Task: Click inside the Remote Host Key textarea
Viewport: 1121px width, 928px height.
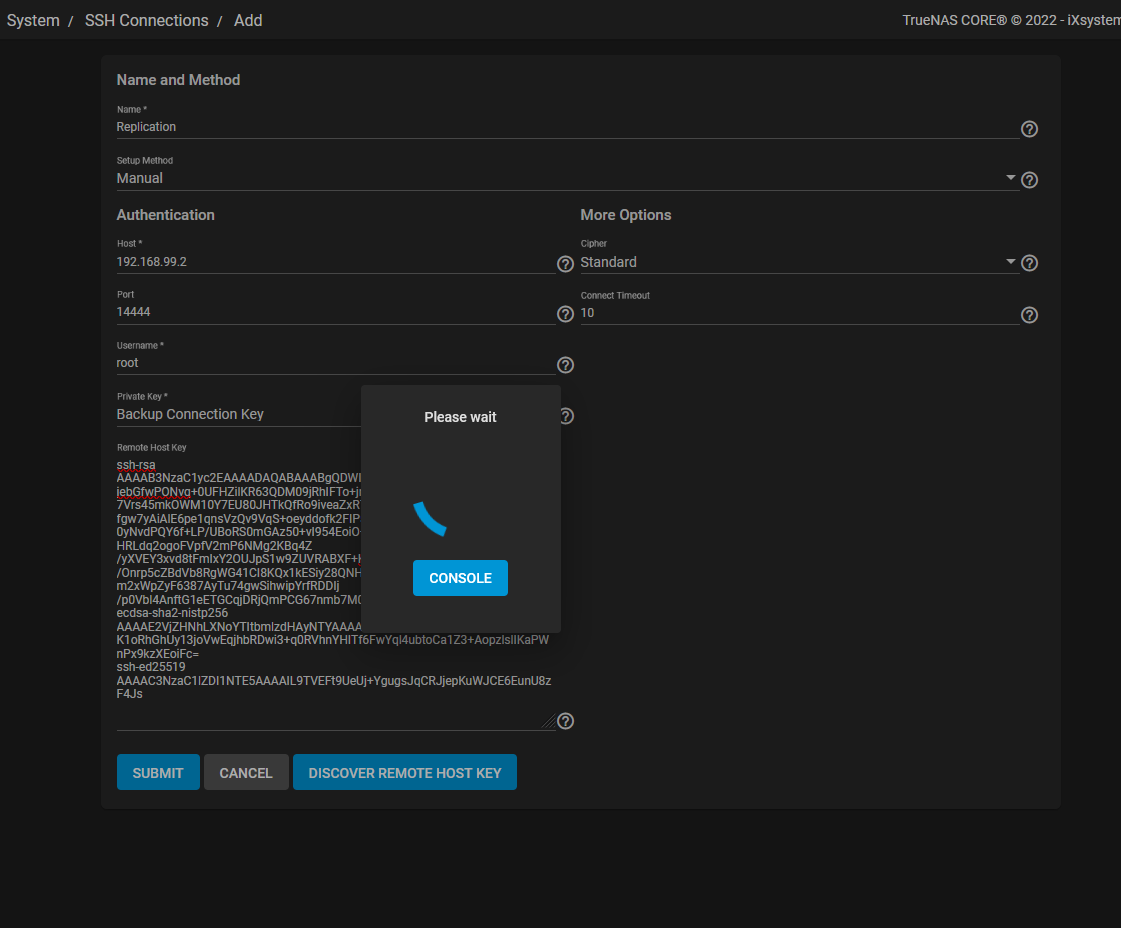Action: (335, 593)
